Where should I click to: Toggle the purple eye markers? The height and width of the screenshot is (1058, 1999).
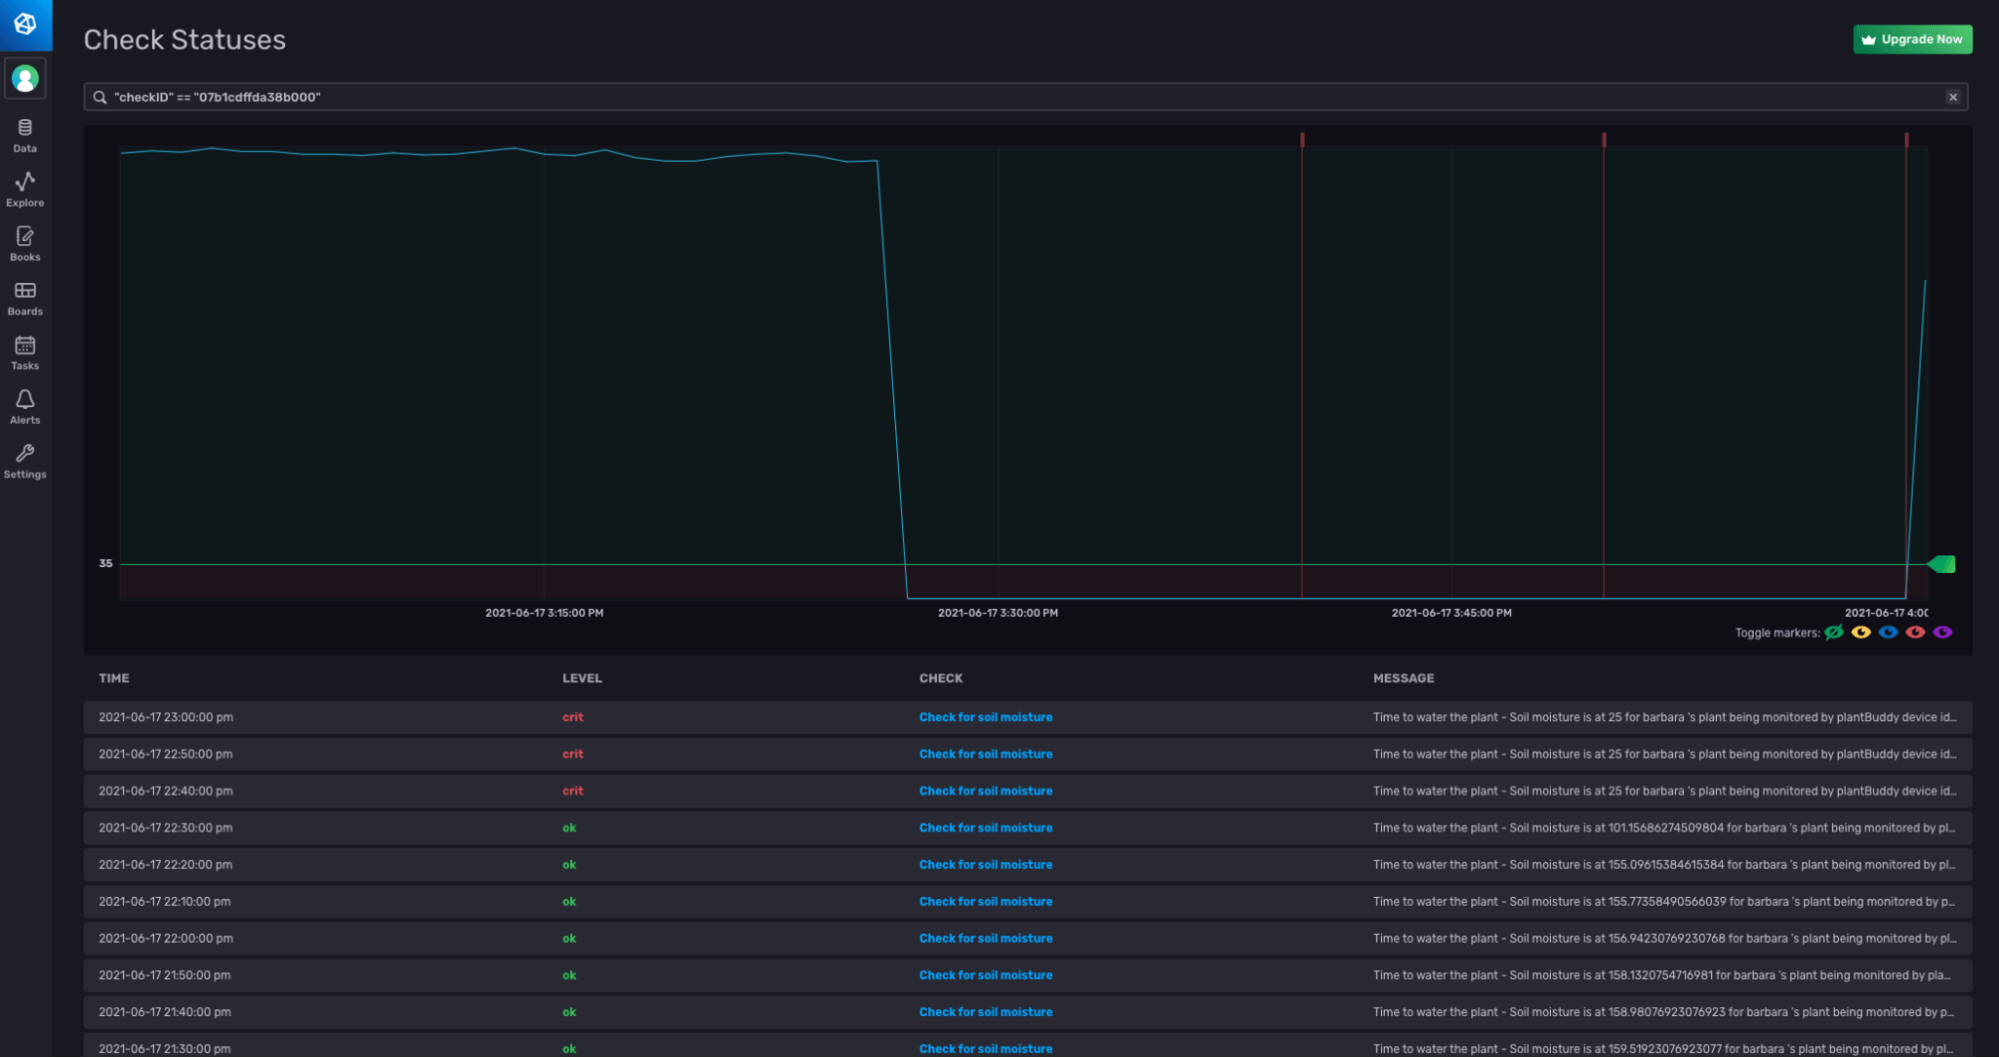[x=1942, y=632]
